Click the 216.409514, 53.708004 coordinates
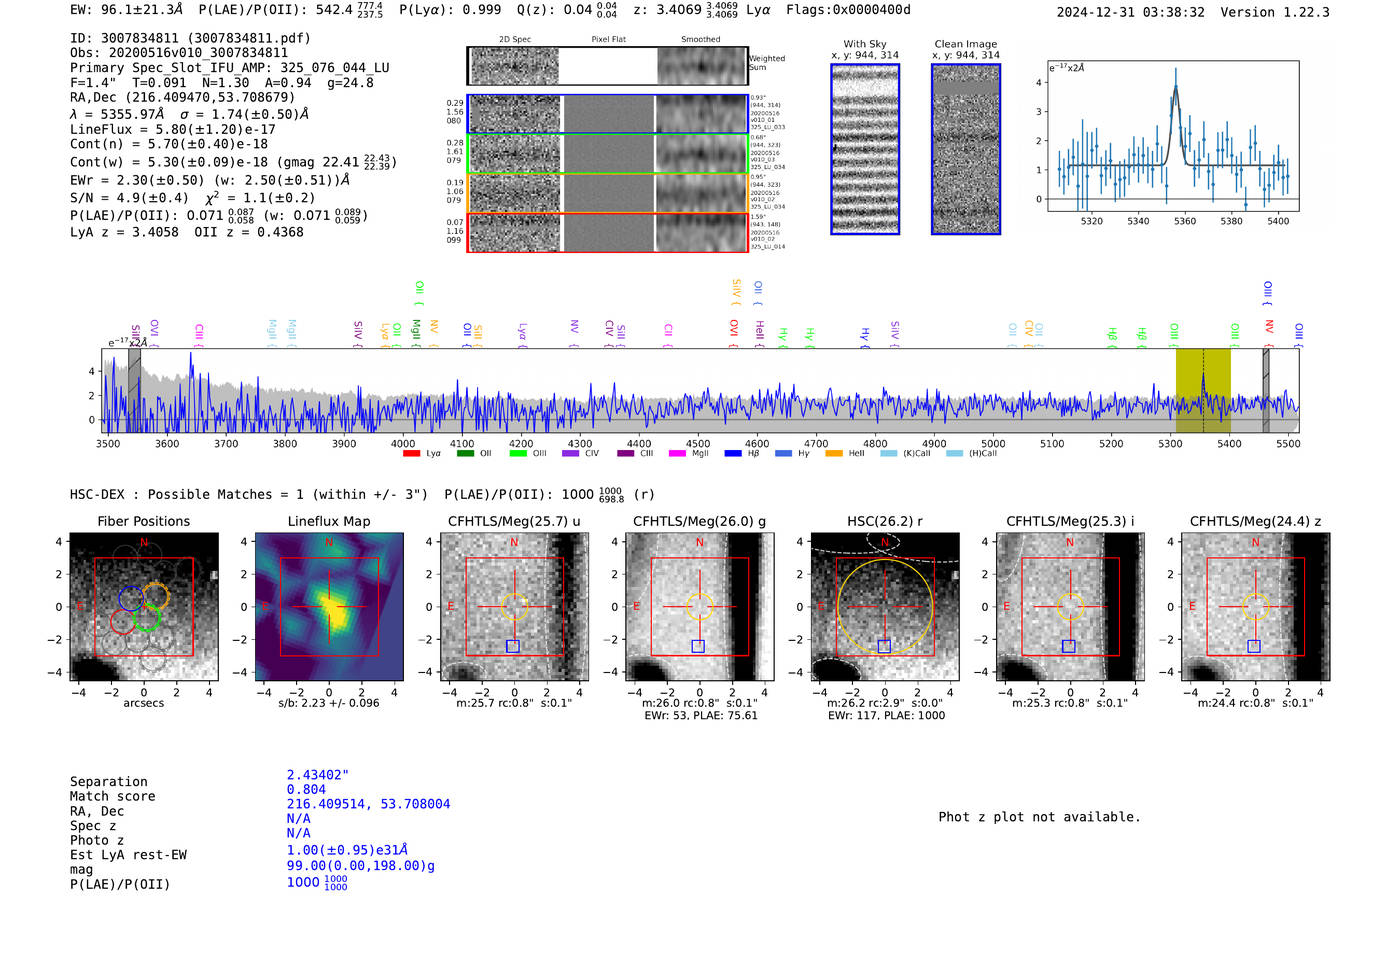The height and width of the screenshot is (953, 1400). coord(368,804)
